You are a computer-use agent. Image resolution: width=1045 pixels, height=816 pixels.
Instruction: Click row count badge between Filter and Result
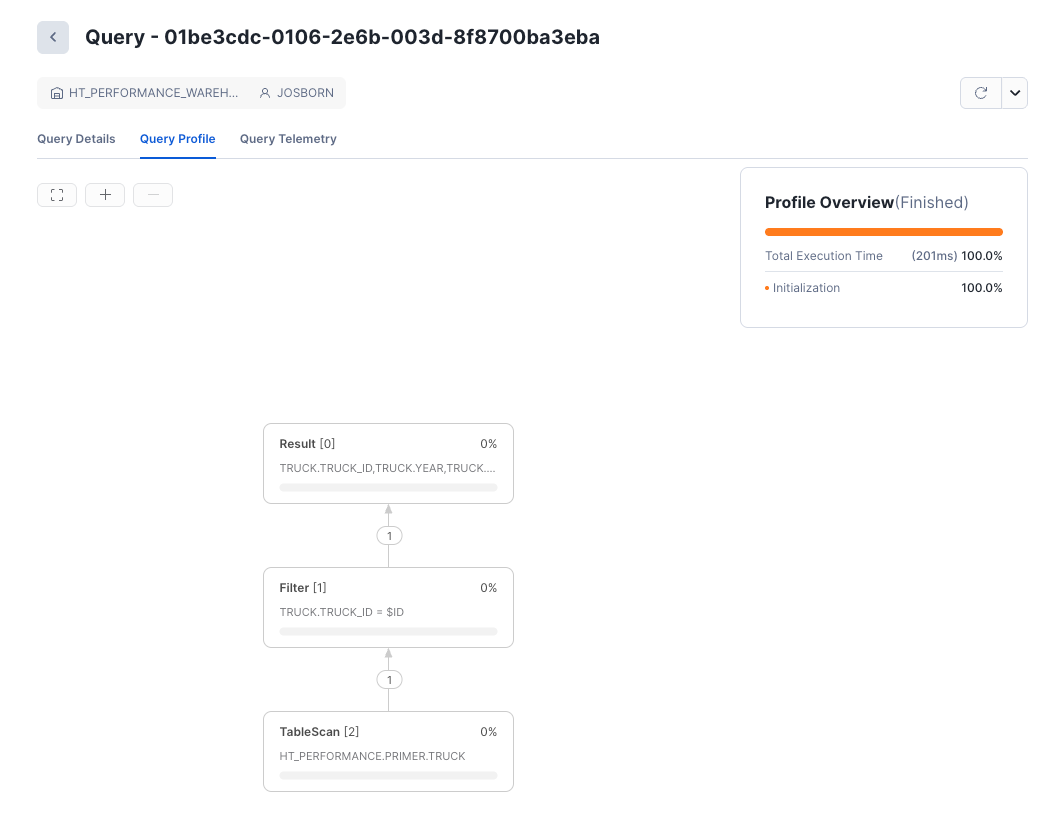[389, 536]
